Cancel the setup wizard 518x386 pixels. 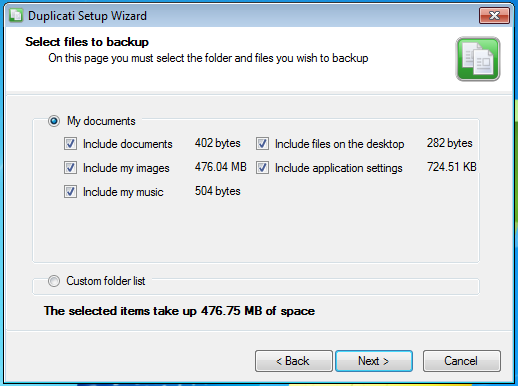pos(462,361)
